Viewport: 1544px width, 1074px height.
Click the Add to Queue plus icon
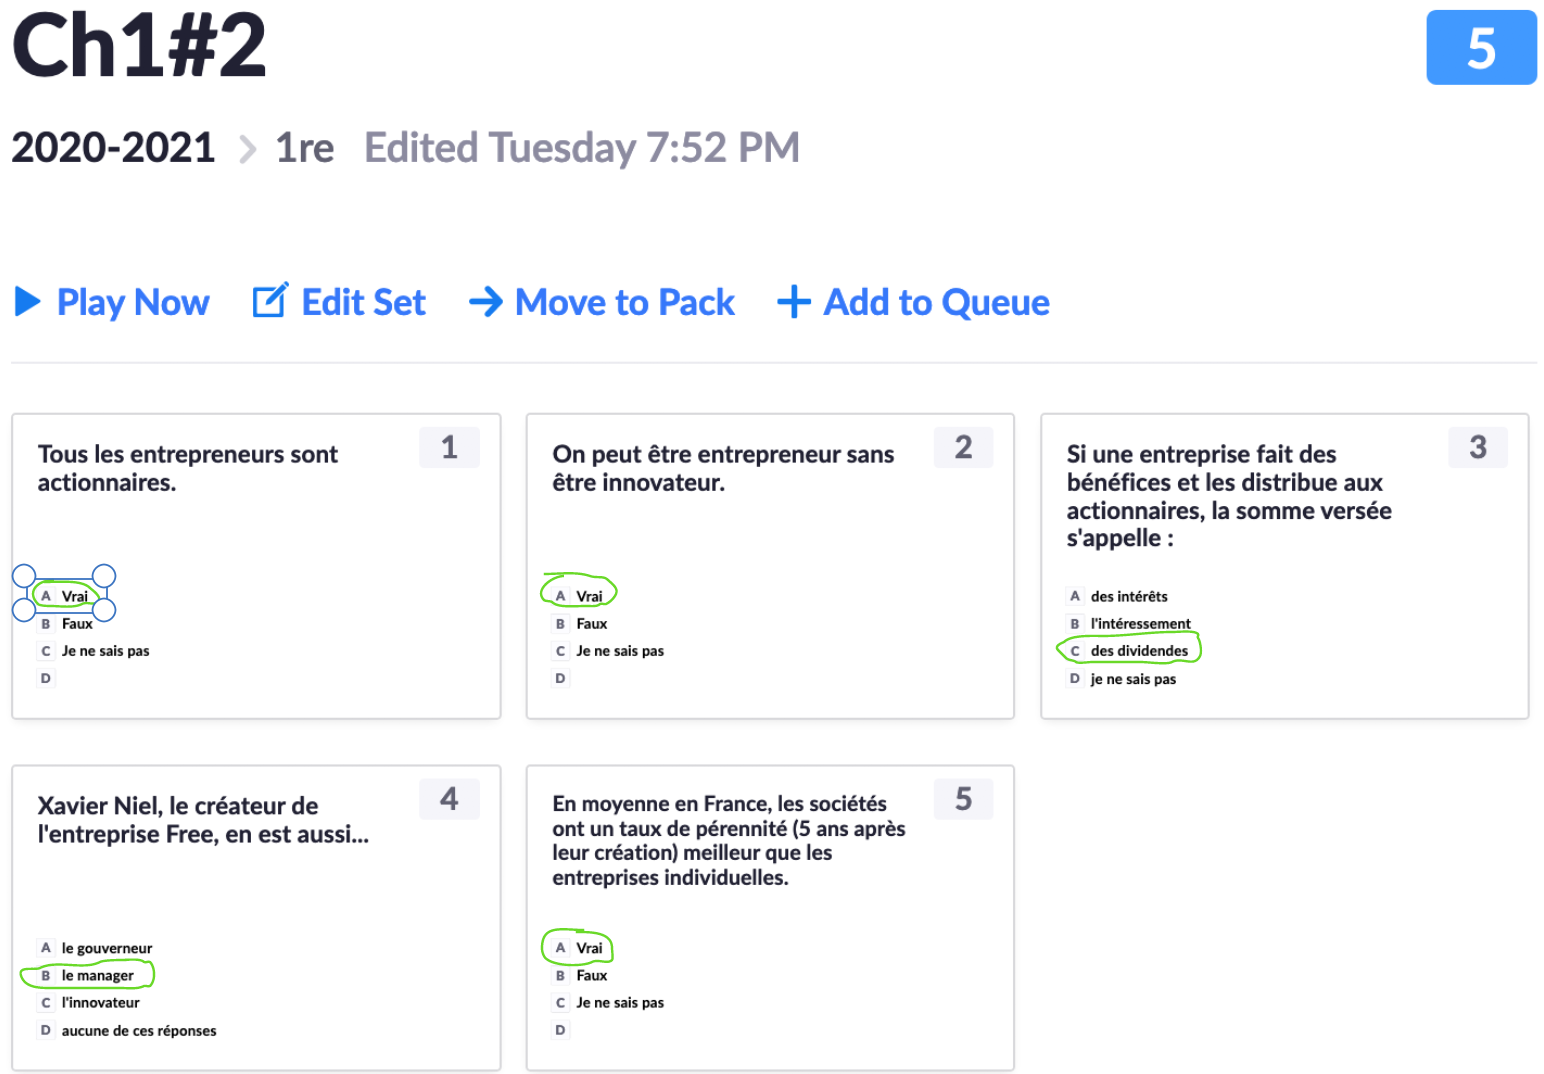coord(794,302)
